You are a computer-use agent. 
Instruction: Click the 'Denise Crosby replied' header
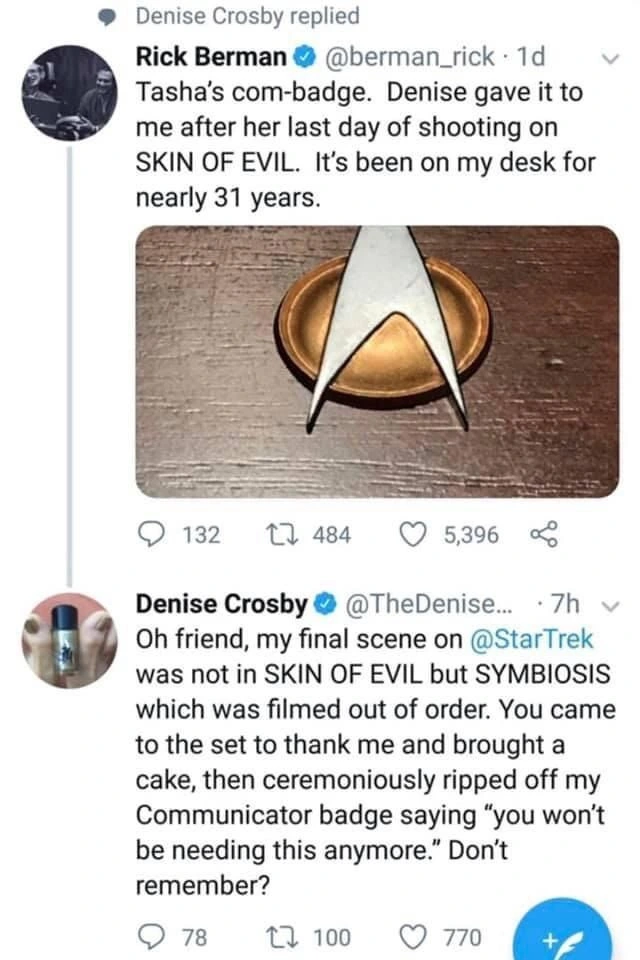pos(246,16)
